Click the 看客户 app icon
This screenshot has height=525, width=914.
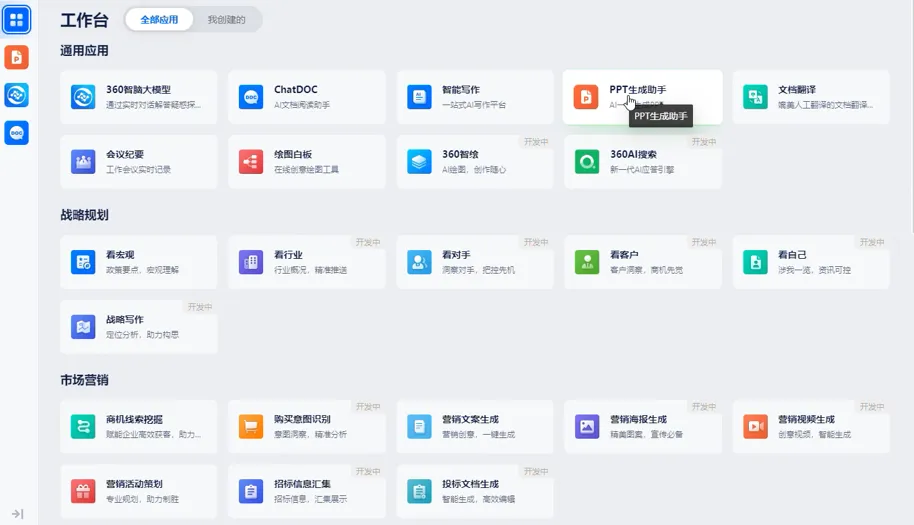pyautogui.click(x=587, y=262)
